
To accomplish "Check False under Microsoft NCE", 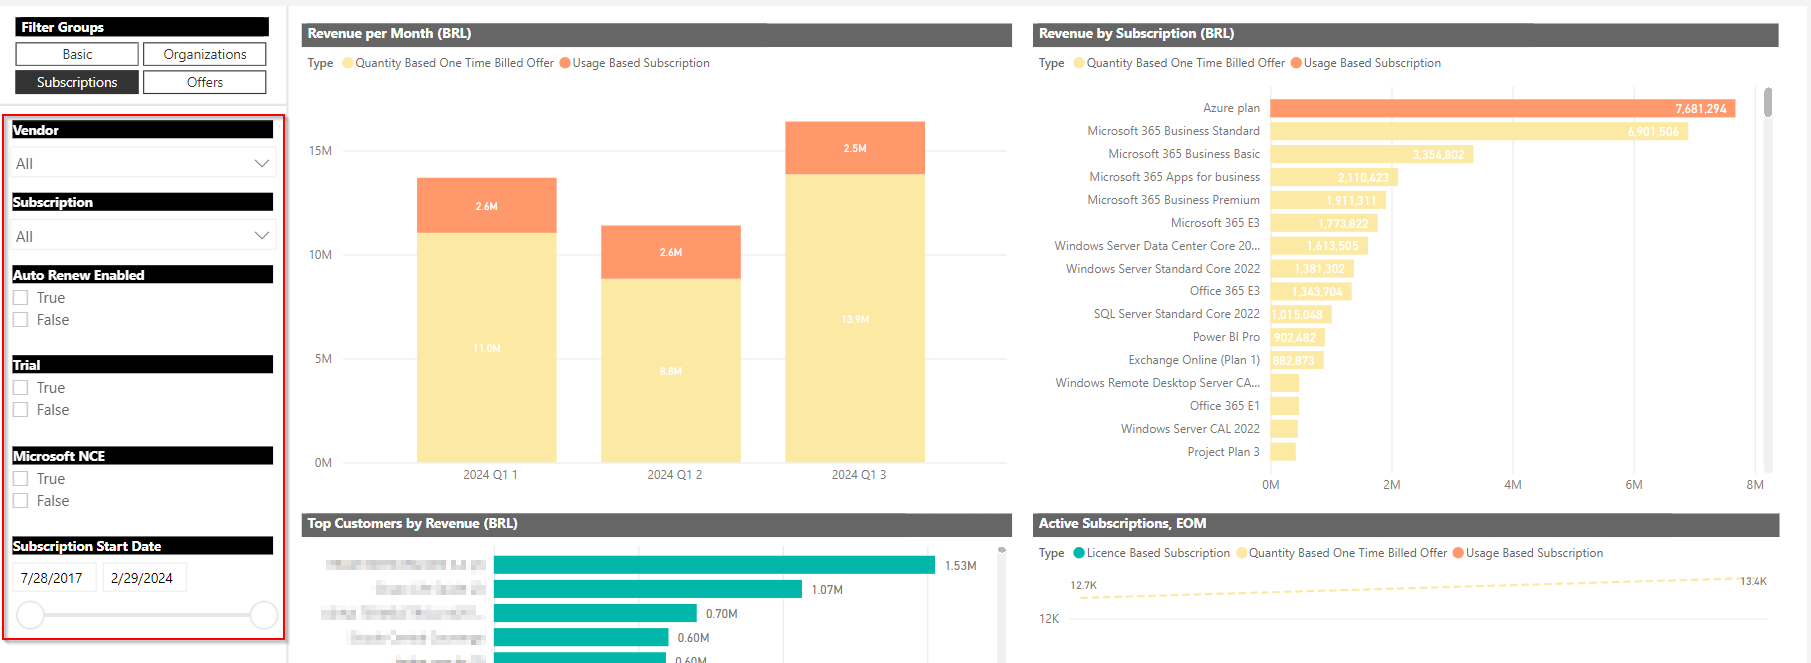I will click(x=20, y=501).
